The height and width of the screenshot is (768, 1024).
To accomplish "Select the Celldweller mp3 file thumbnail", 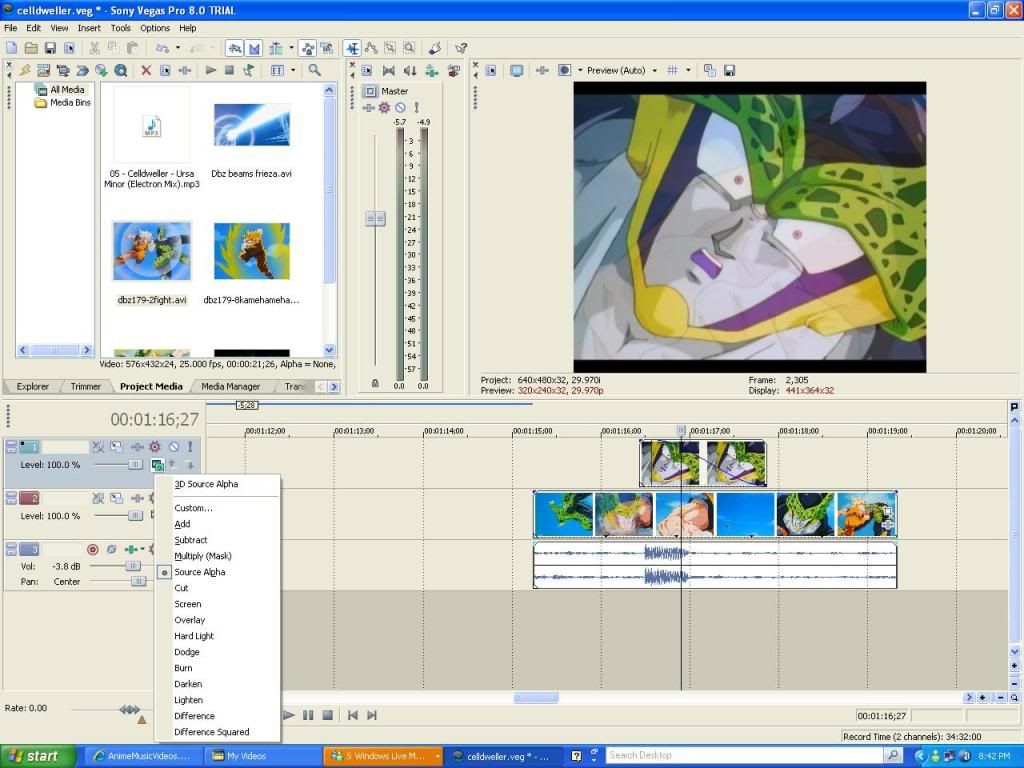I will pyautogui.click(x=152, y=125).
